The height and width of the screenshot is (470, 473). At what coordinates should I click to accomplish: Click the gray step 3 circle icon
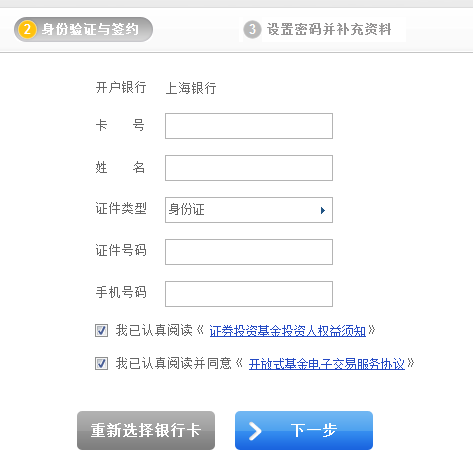tap(252, 29)
